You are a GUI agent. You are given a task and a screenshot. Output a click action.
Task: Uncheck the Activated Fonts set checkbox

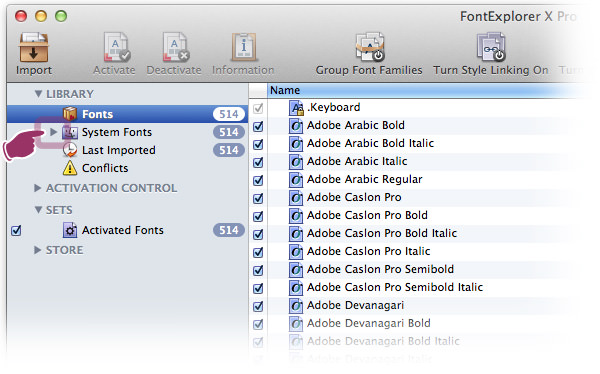(16, 230)
